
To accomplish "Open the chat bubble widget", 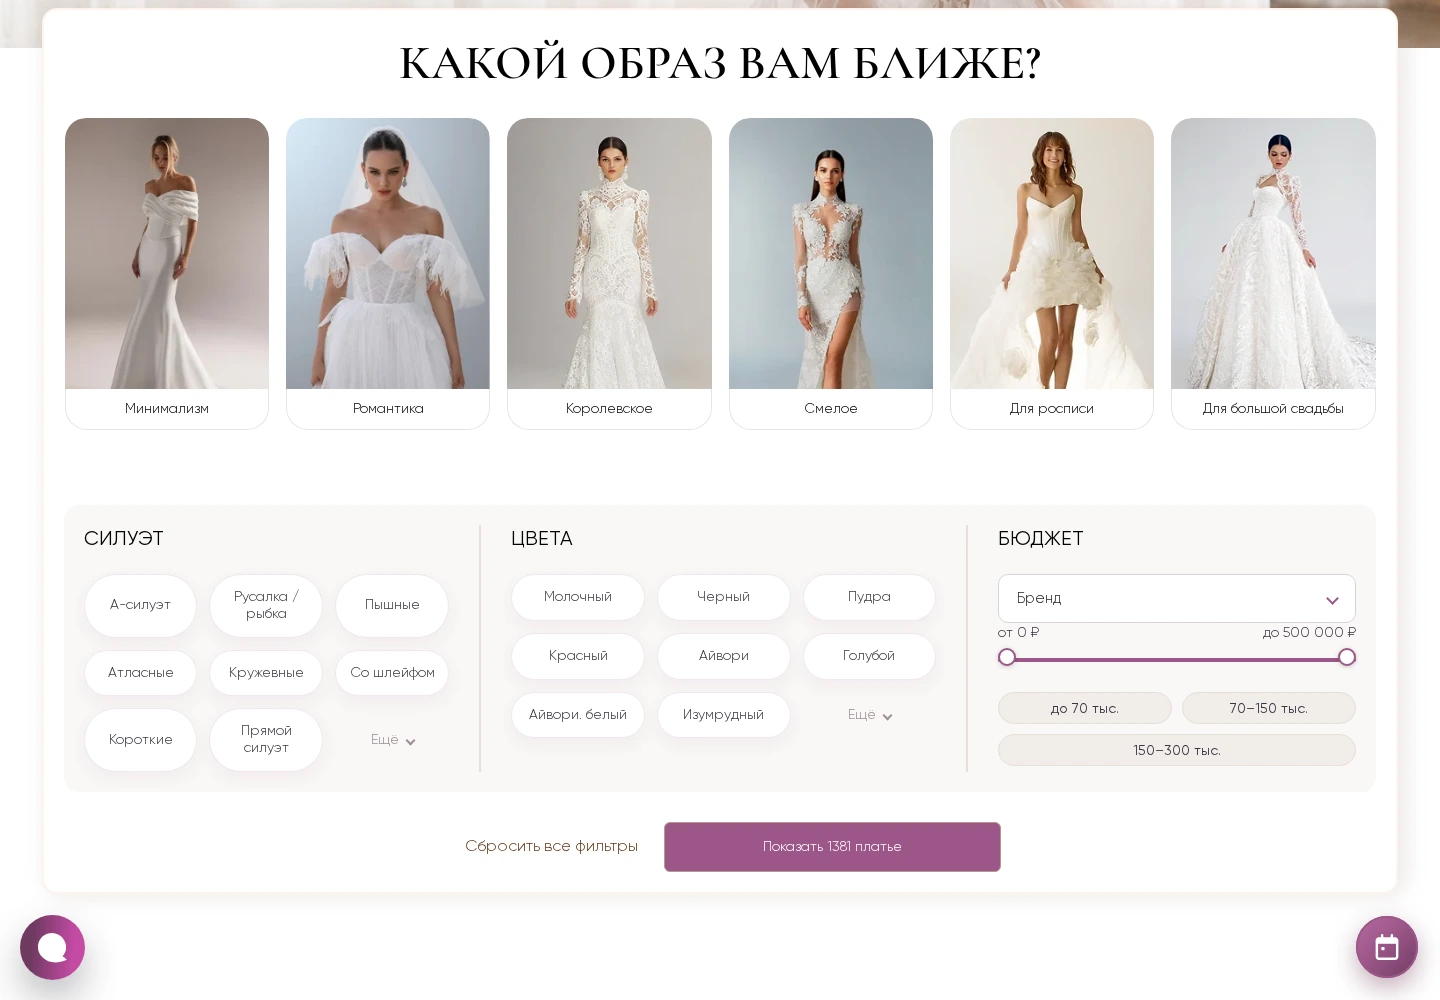I will click(52, 947).
